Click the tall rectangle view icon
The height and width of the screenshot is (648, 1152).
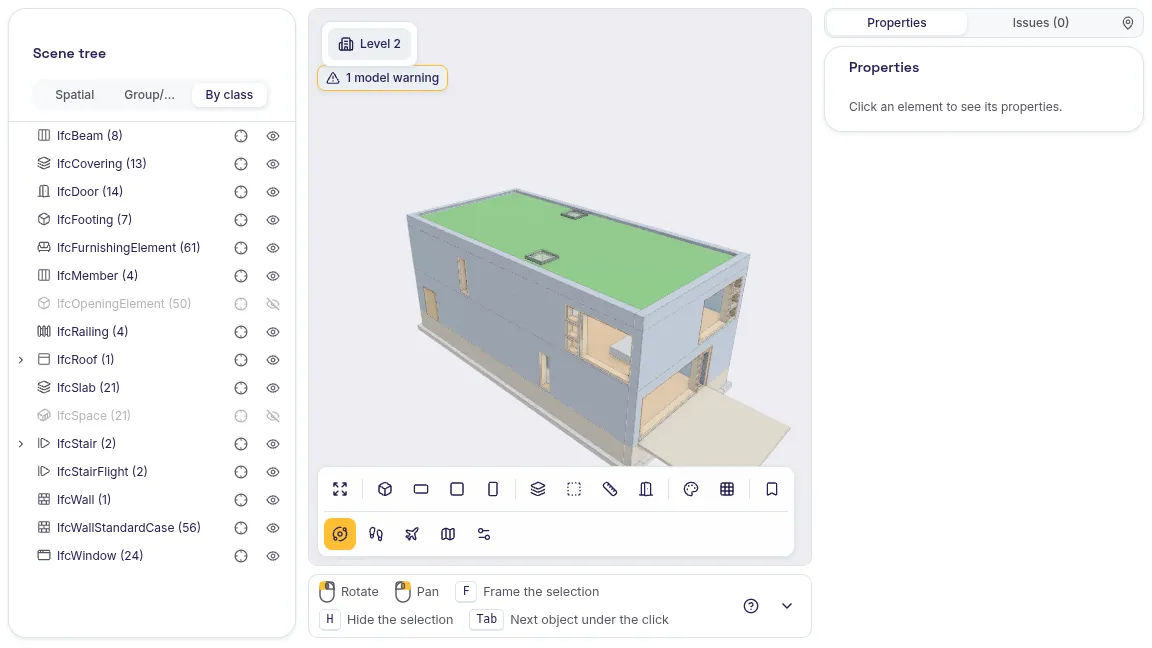[493, 489]
